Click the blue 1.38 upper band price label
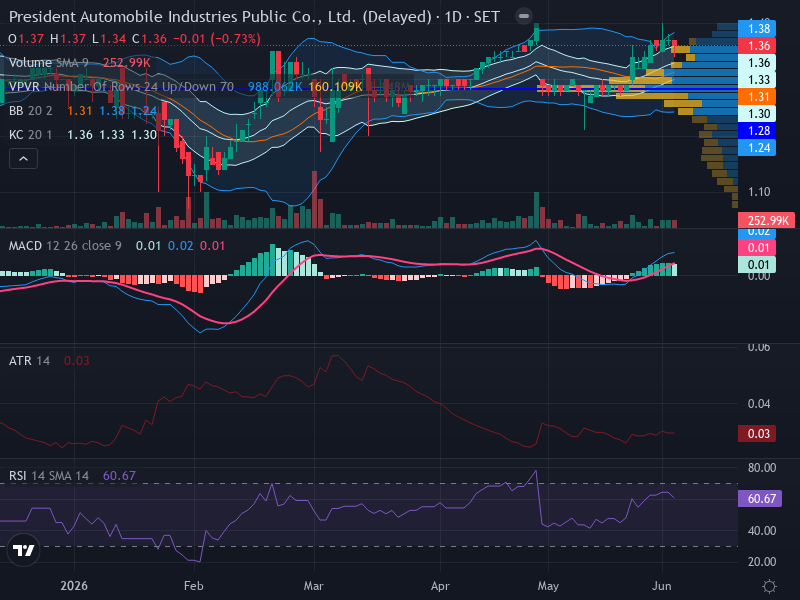This screenshot has height=600, width=800. (757, 29)
